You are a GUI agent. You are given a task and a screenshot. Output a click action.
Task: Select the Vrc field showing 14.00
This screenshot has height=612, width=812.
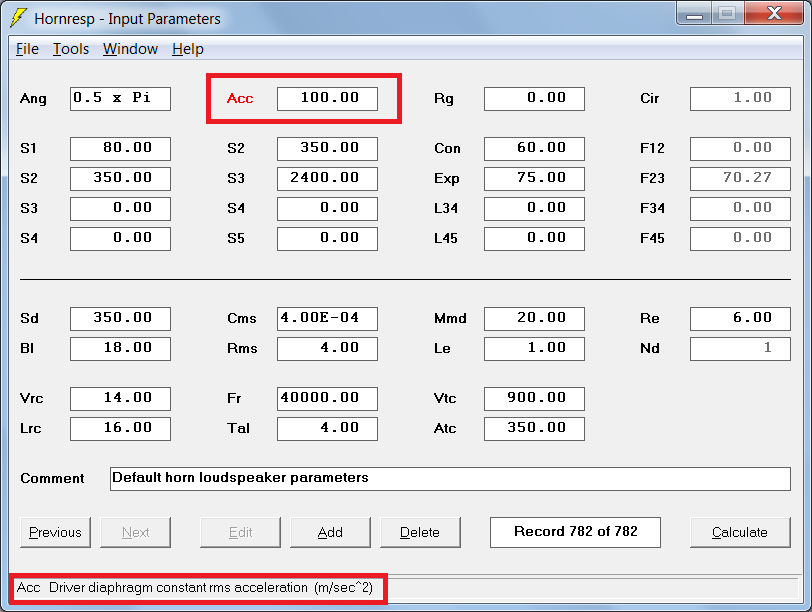pos(121,399)
